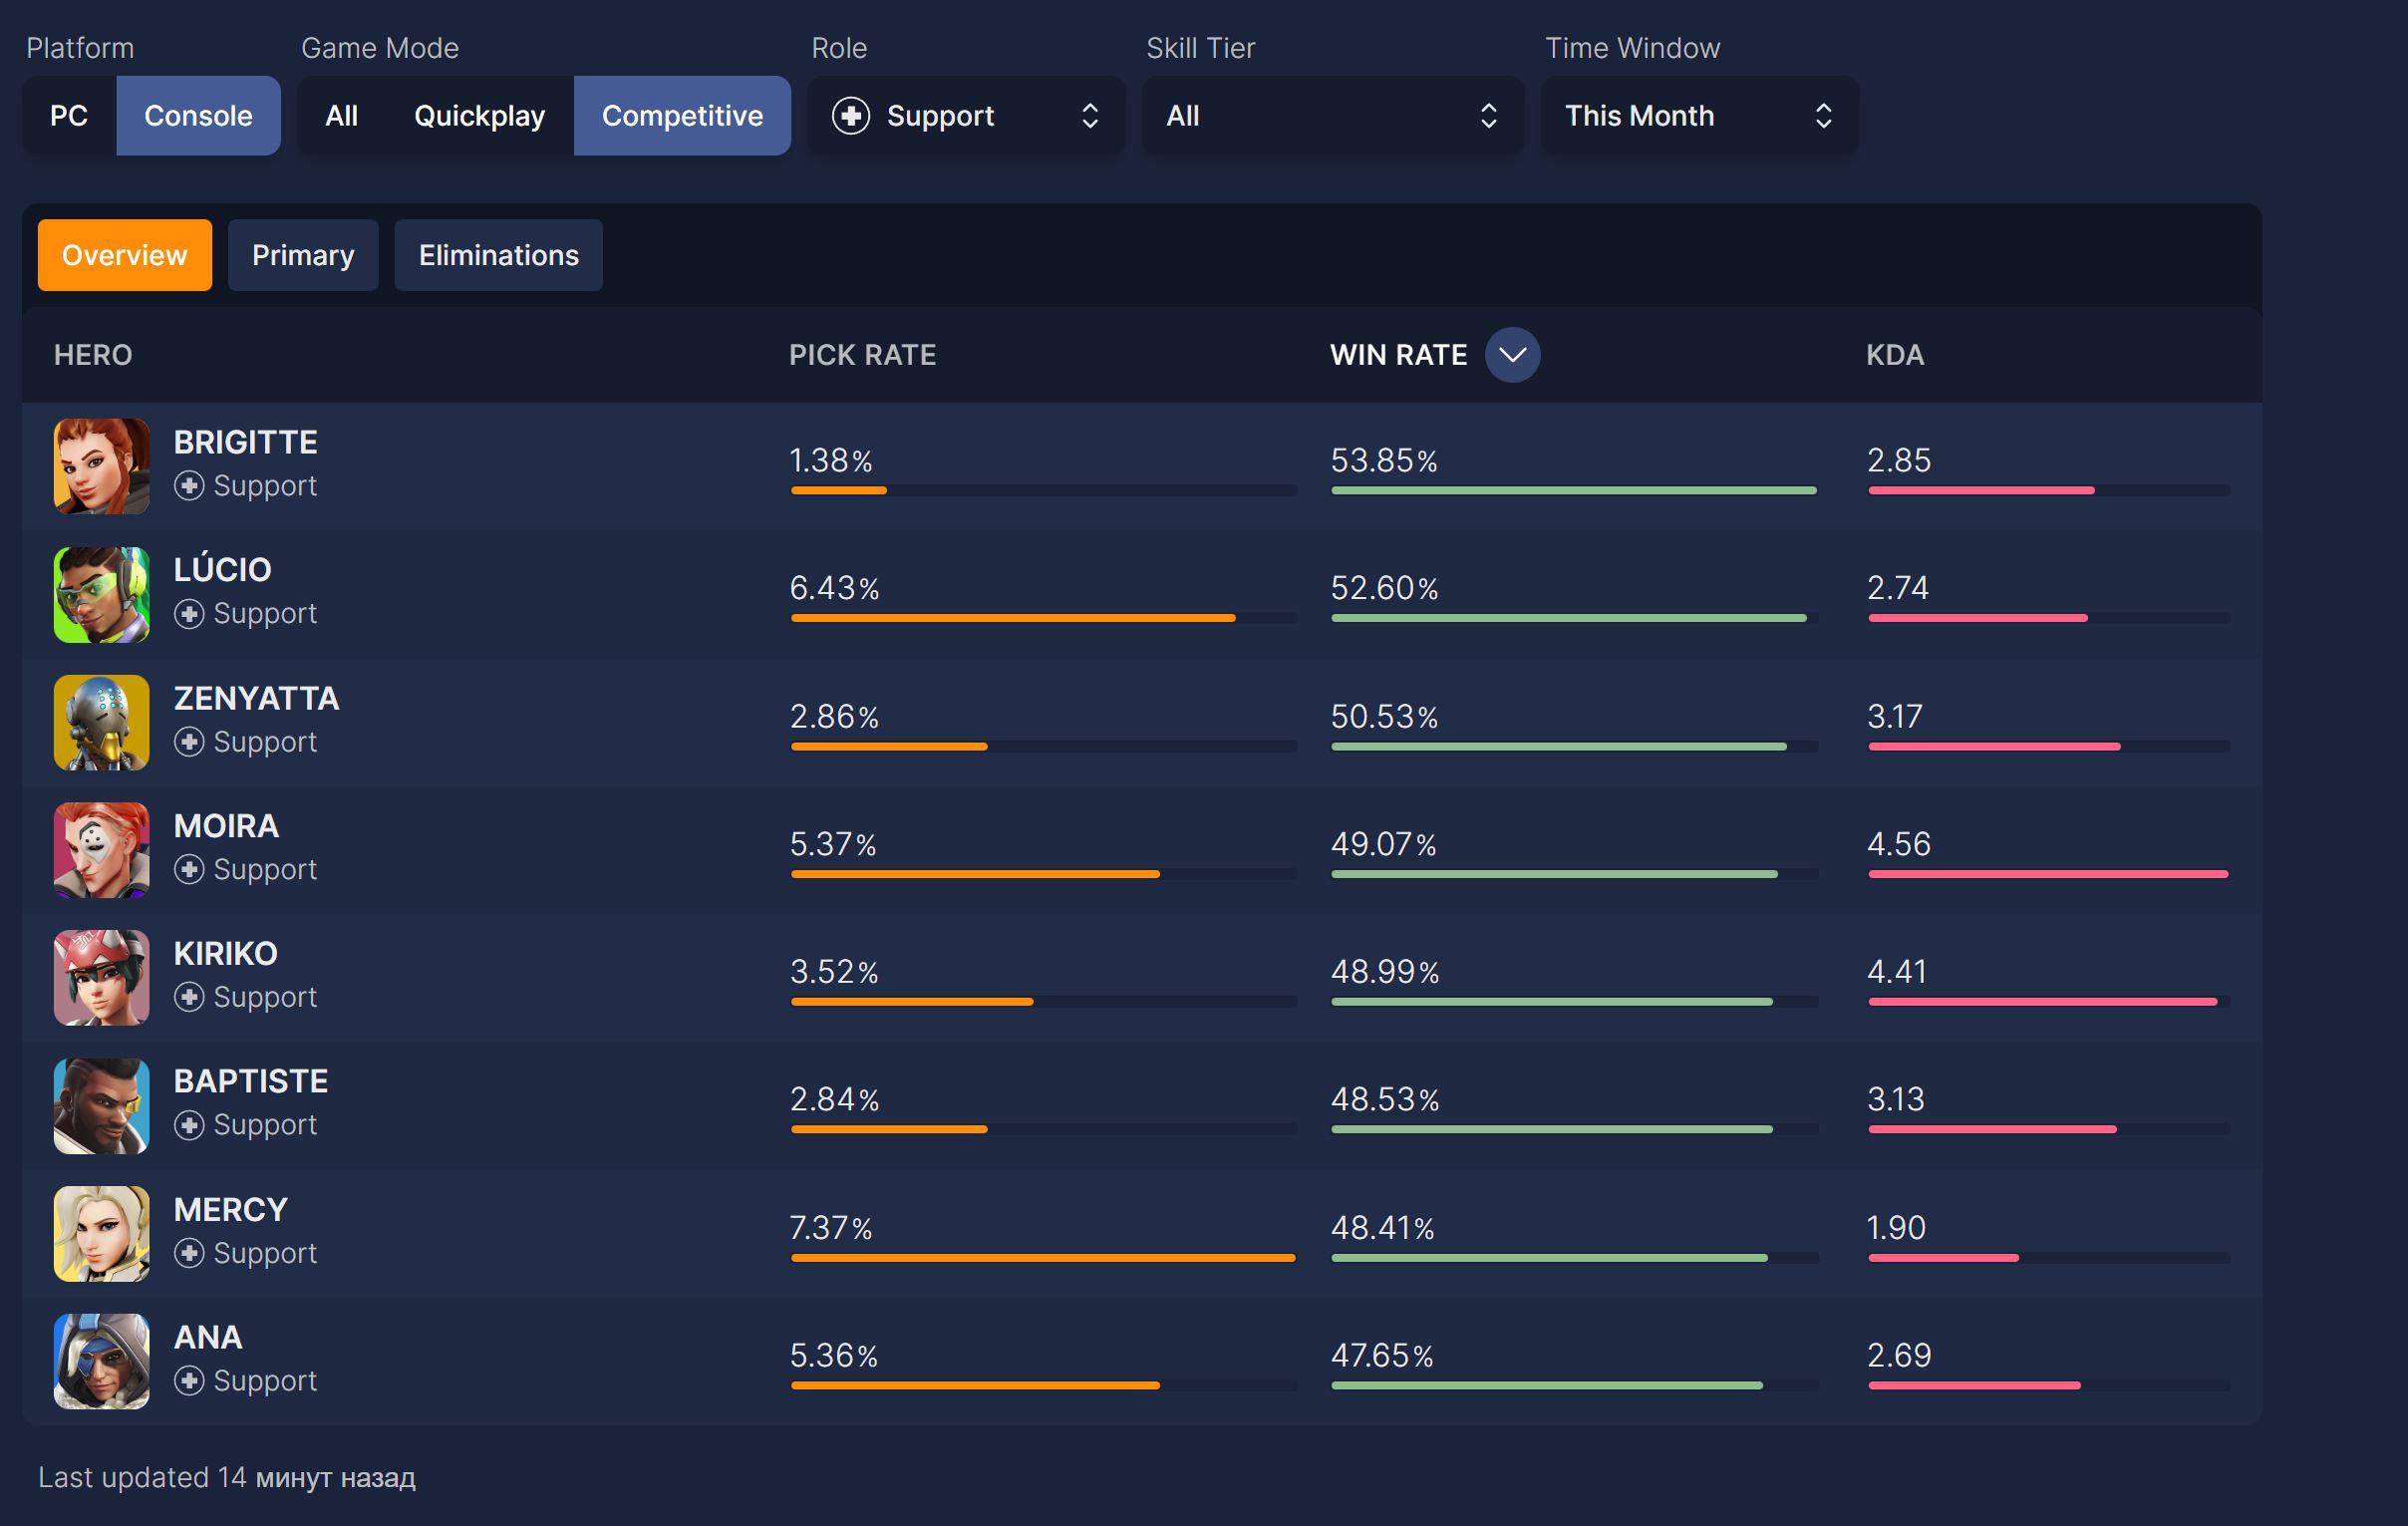
Task: Click the ZENYATTA hero name
Action: coord(256,698)
